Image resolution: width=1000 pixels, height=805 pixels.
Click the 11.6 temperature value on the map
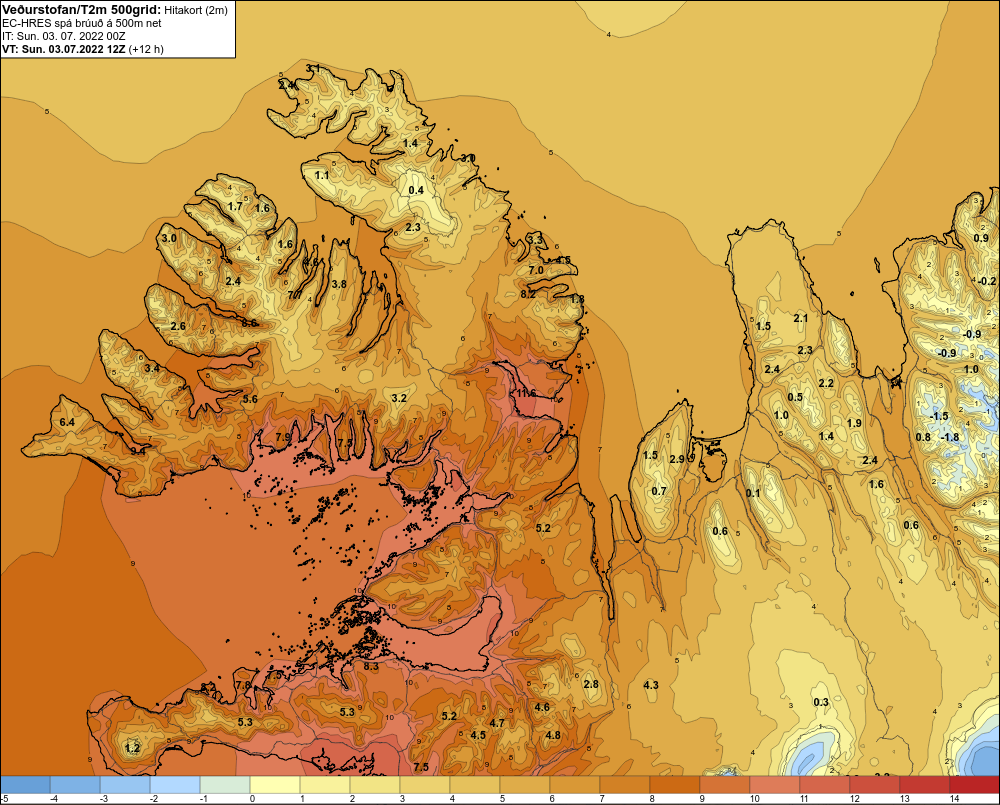[x=527, y=393]
